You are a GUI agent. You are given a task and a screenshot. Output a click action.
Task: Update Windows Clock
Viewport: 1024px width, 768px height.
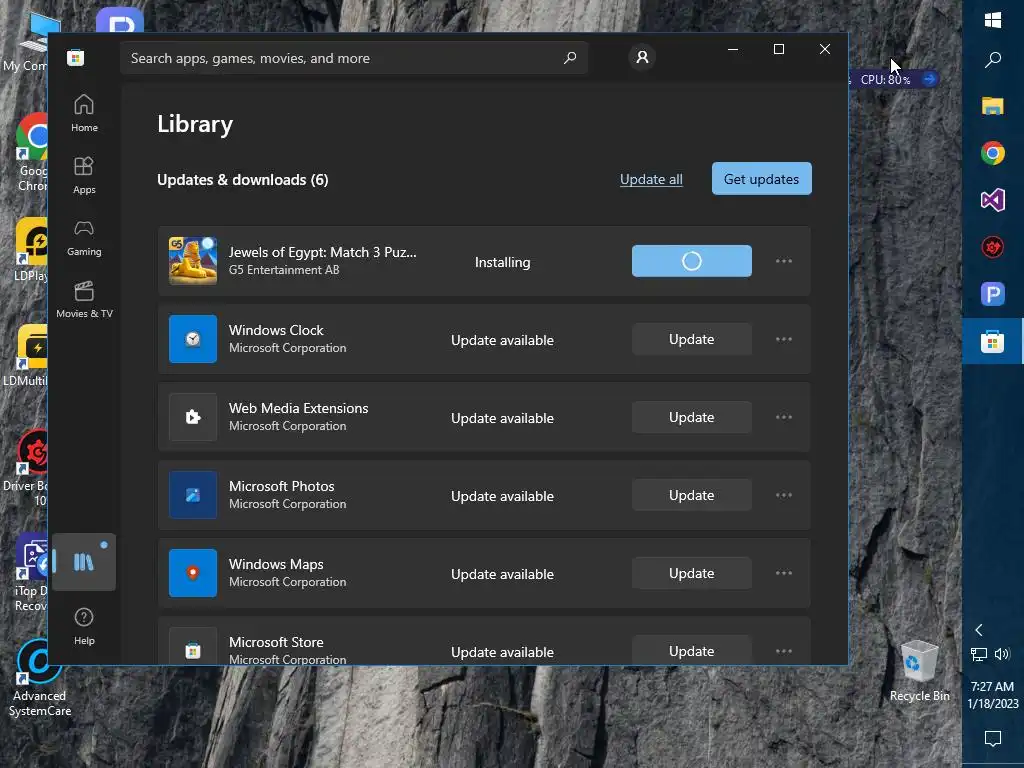tap(692, 339)
